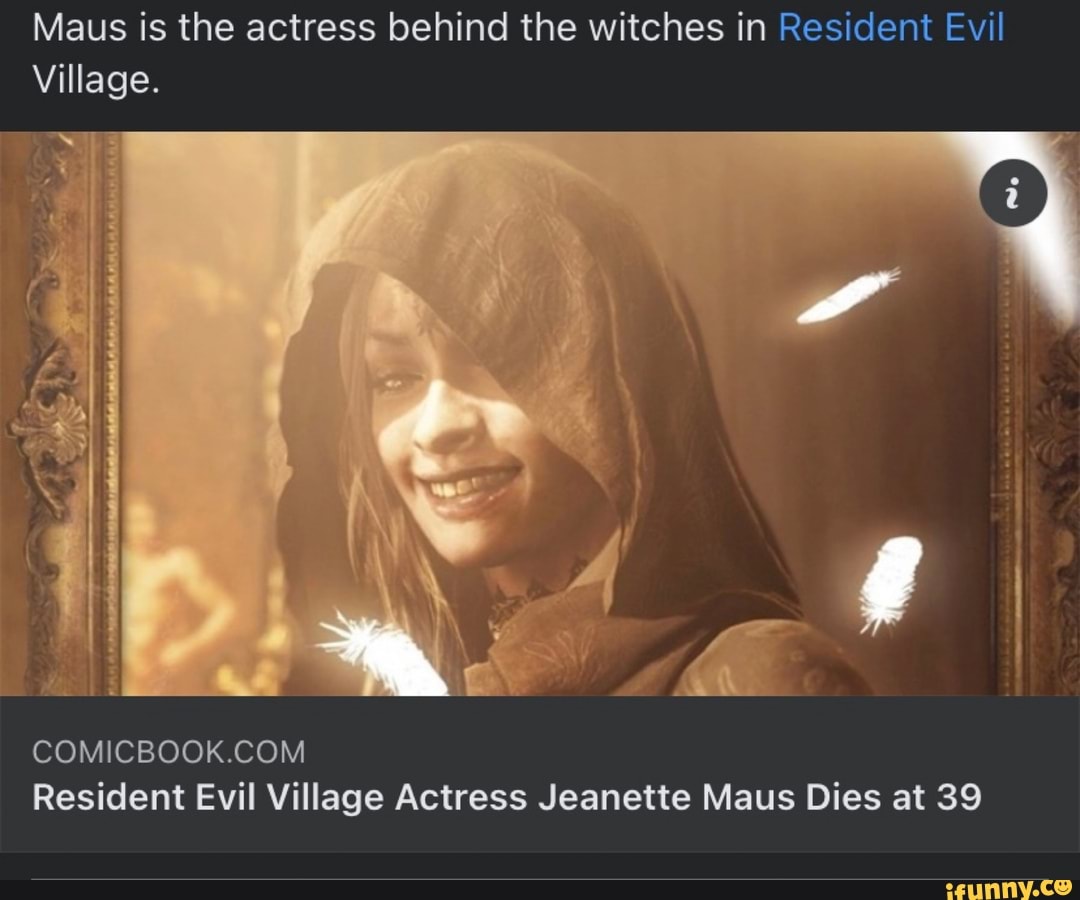This screenshot has height=900, width=1080.
Task: Click the white feather near the info icon
Action: pyautogui.click(x=849, y=295)
